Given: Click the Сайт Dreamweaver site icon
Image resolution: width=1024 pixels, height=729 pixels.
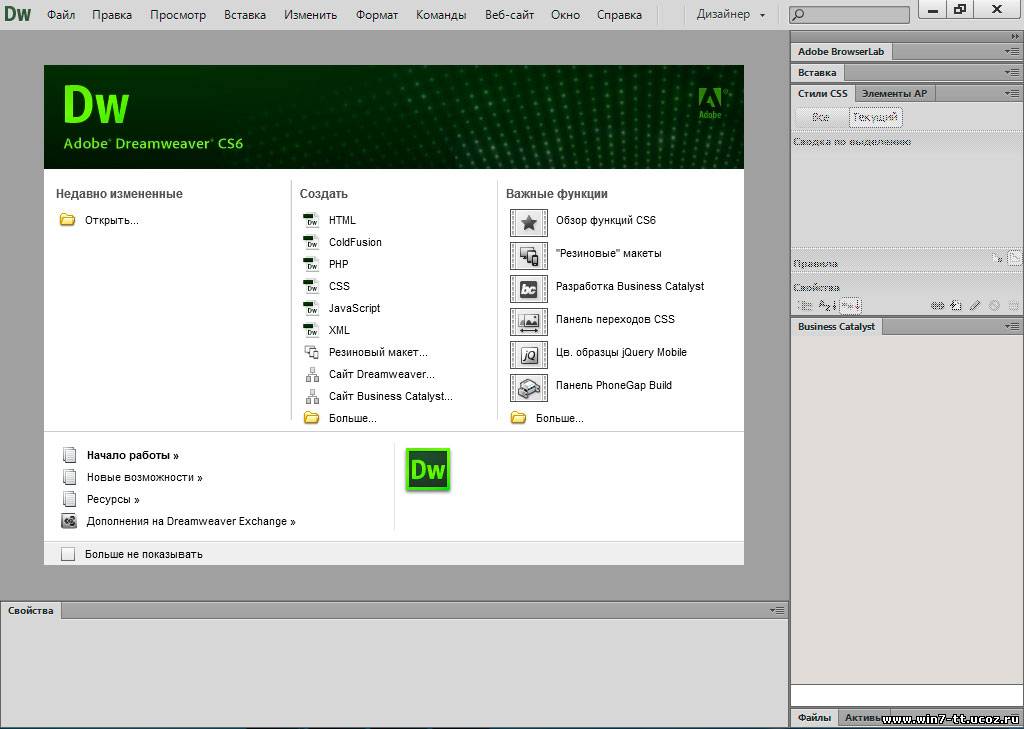Looking at the screenshot, I should [312, 374].
